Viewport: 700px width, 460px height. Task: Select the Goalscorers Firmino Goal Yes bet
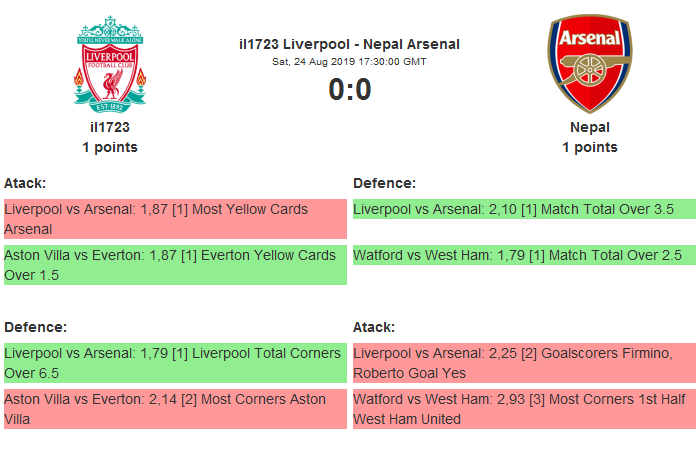pos(525,363)
